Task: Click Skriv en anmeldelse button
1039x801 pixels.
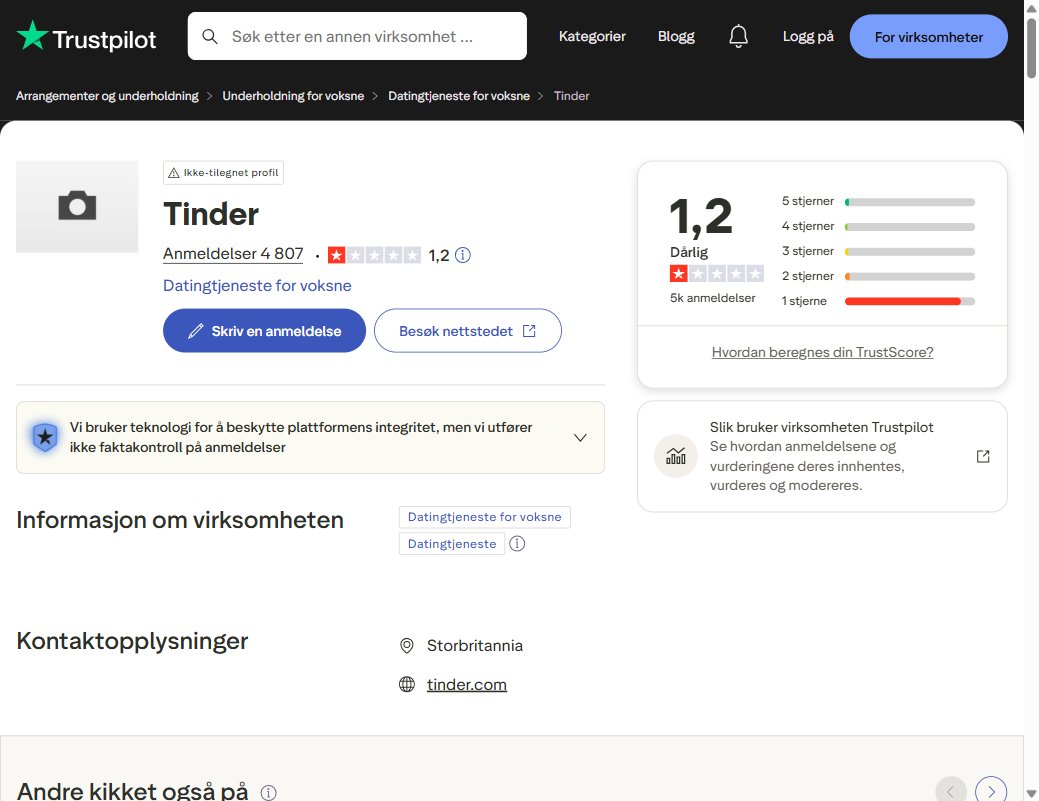Action: (x=264, y=331)
